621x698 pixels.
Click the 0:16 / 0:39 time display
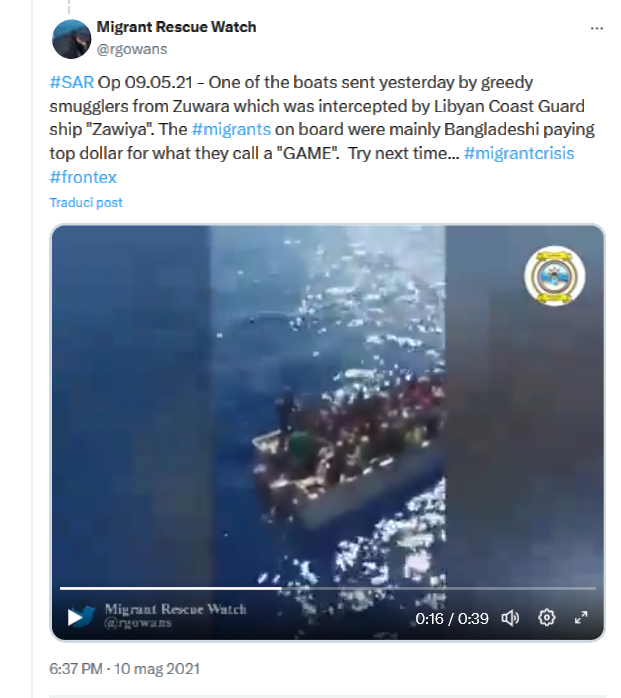(x=452, y=618)
